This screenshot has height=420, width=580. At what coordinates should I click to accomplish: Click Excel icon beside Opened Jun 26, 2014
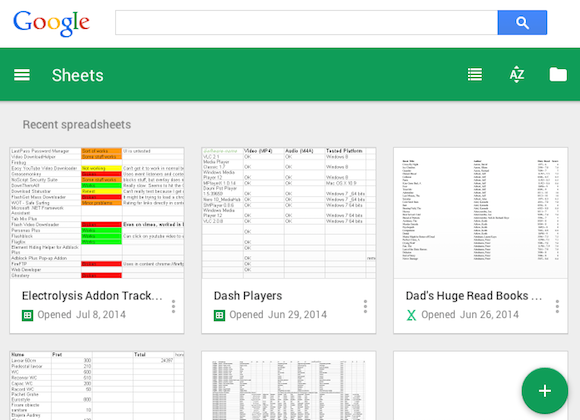point(411,315)
